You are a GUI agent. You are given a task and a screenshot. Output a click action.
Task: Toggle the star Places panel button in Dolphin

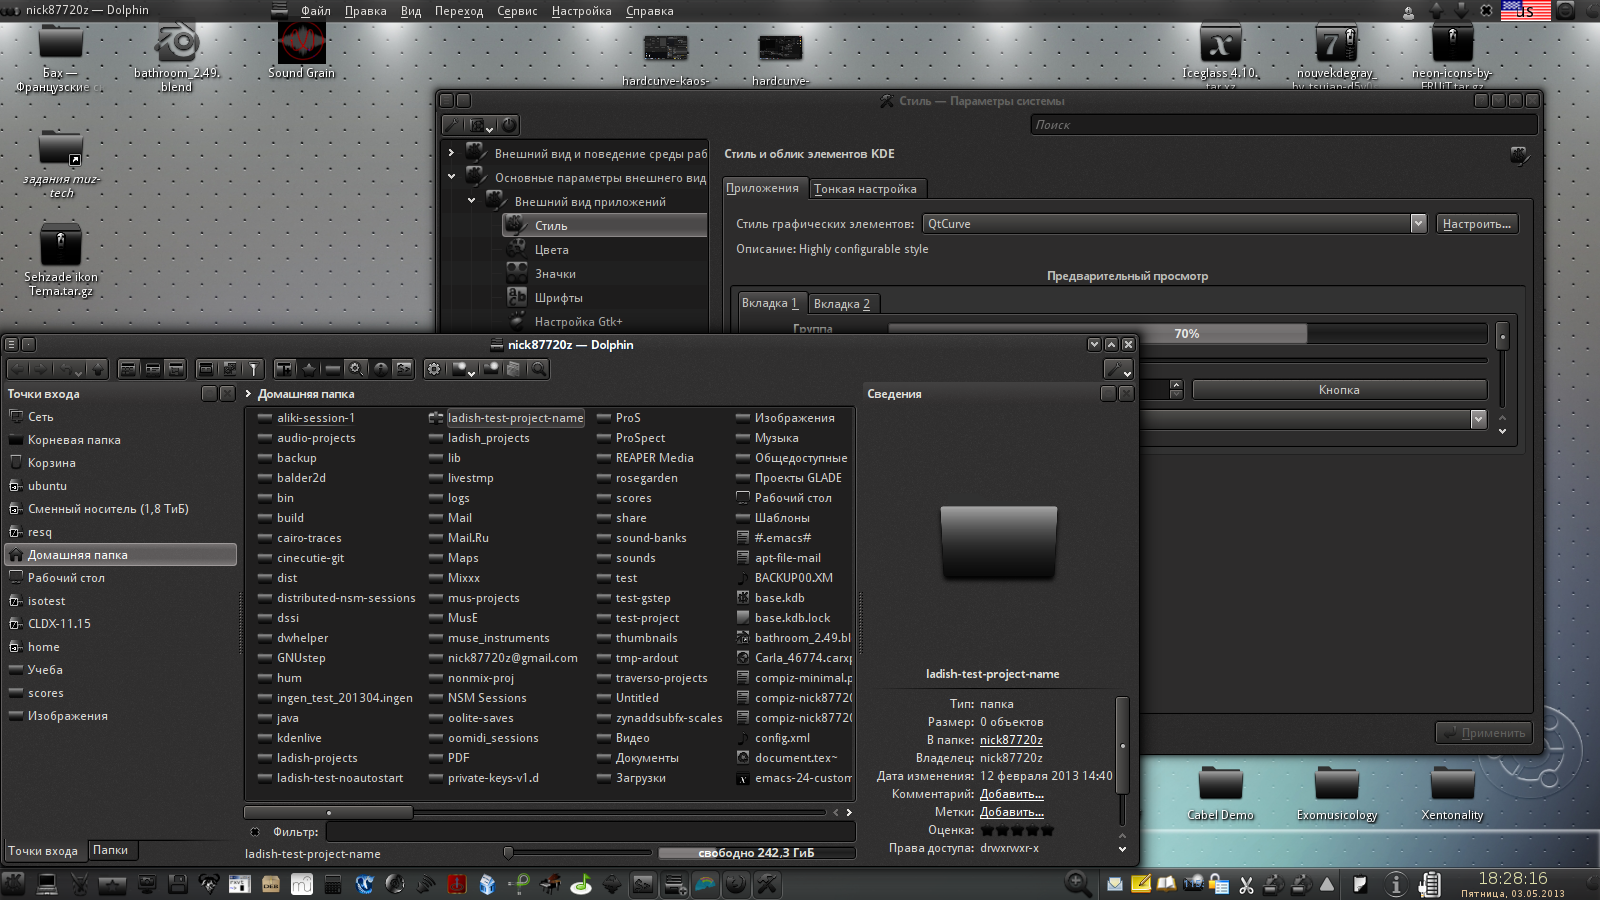[x=309, y=369]
